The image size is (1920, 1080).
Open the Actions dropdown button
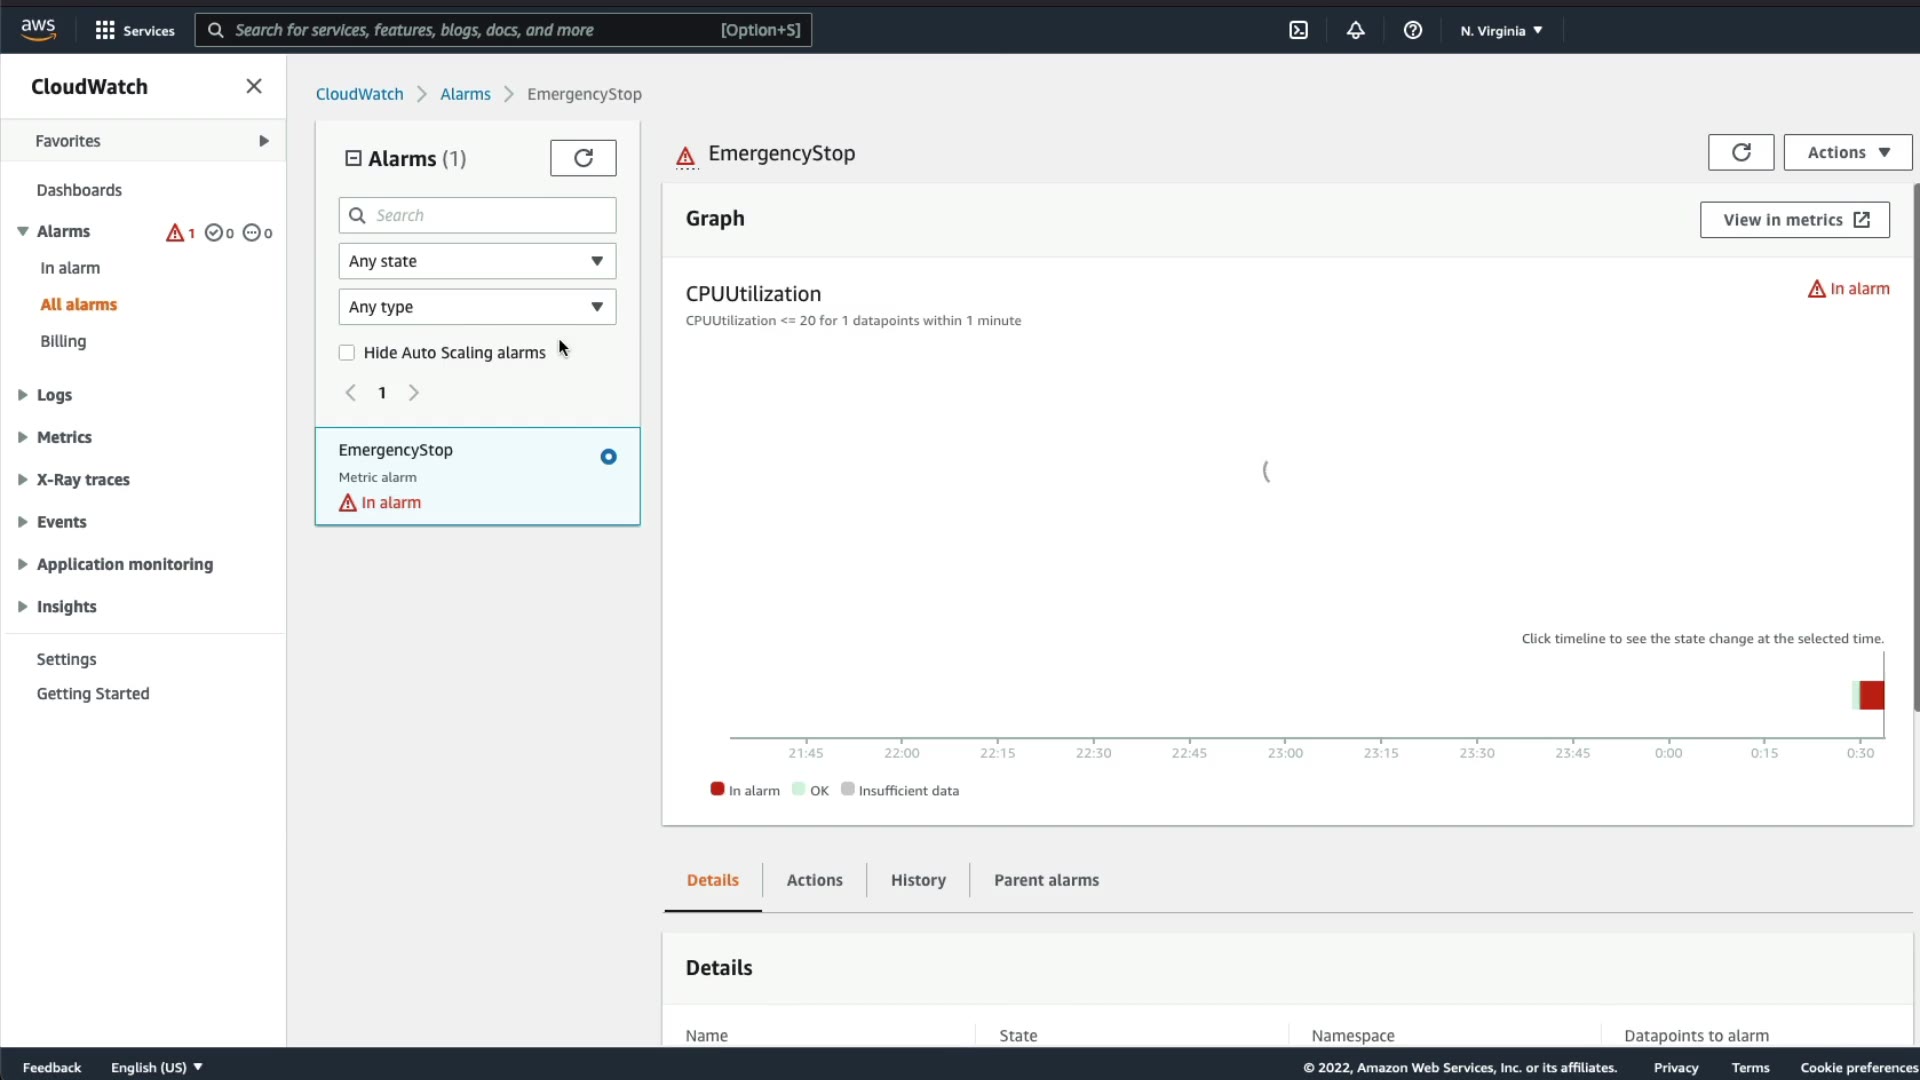click(1847, 152)
